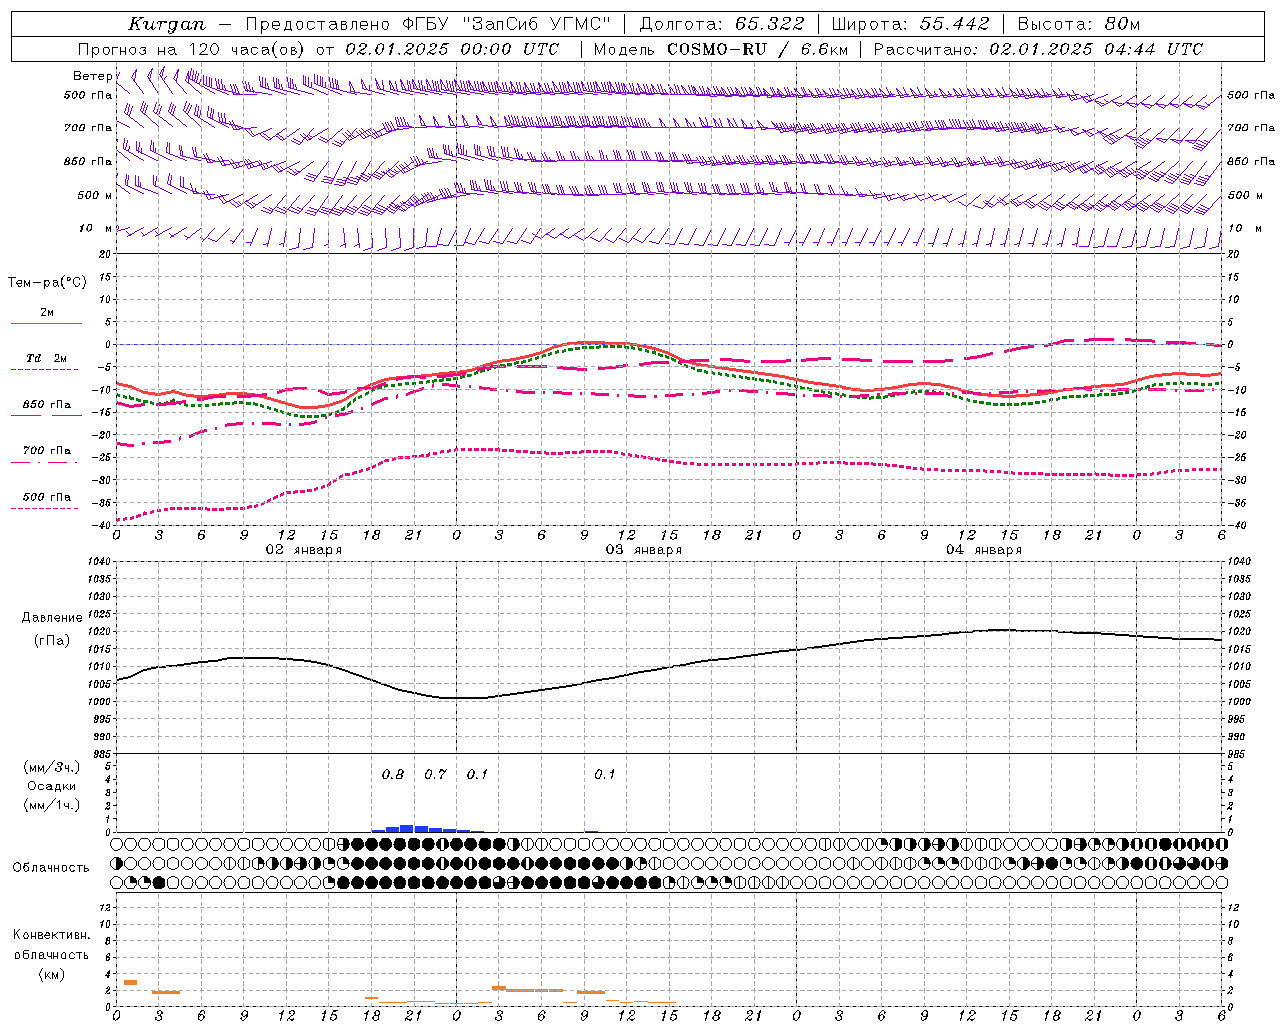Click the forecast line "Прогноз на 120 часа(ов)"

point(191,49)
